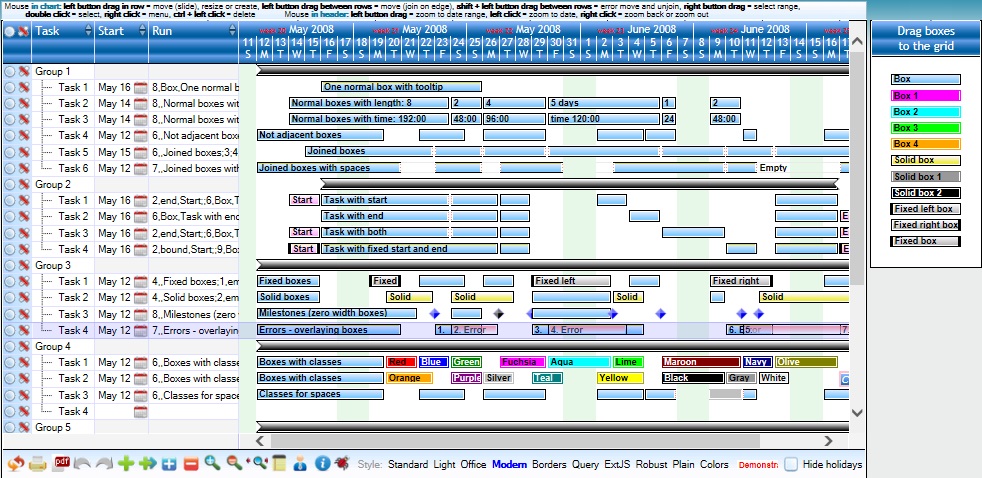The height and width of the screenshot is (478, 982).
Task: Select the Group 5 row with its circle selector
Action: (9, 427)
